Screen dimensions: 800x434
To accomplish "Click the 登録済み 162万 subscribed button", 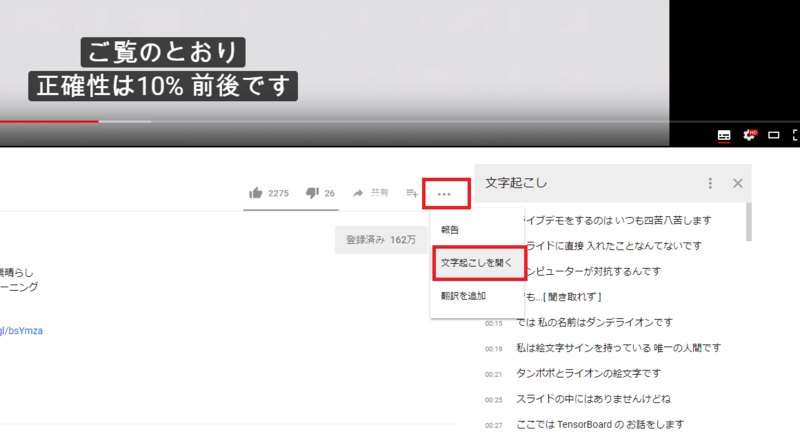I will click(x=381, y=240).
